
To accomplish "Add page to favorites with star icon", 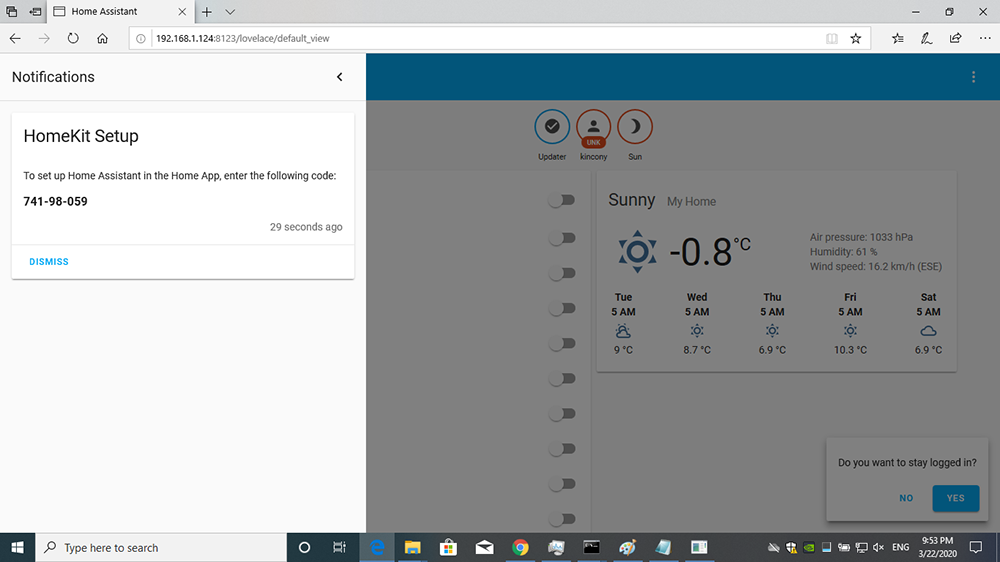I will pyautogui.click(x=856, y=39).
